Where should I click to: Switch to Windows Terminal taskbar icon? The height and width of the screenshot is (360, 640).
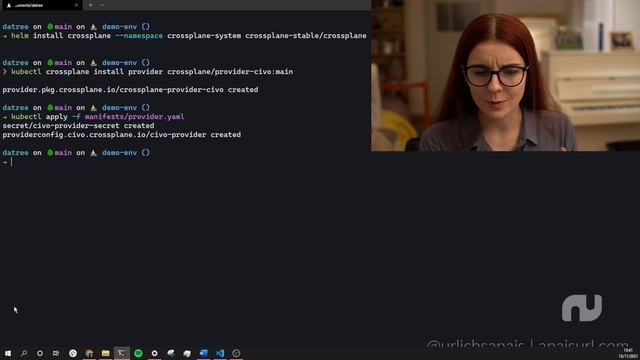point(122,353)
